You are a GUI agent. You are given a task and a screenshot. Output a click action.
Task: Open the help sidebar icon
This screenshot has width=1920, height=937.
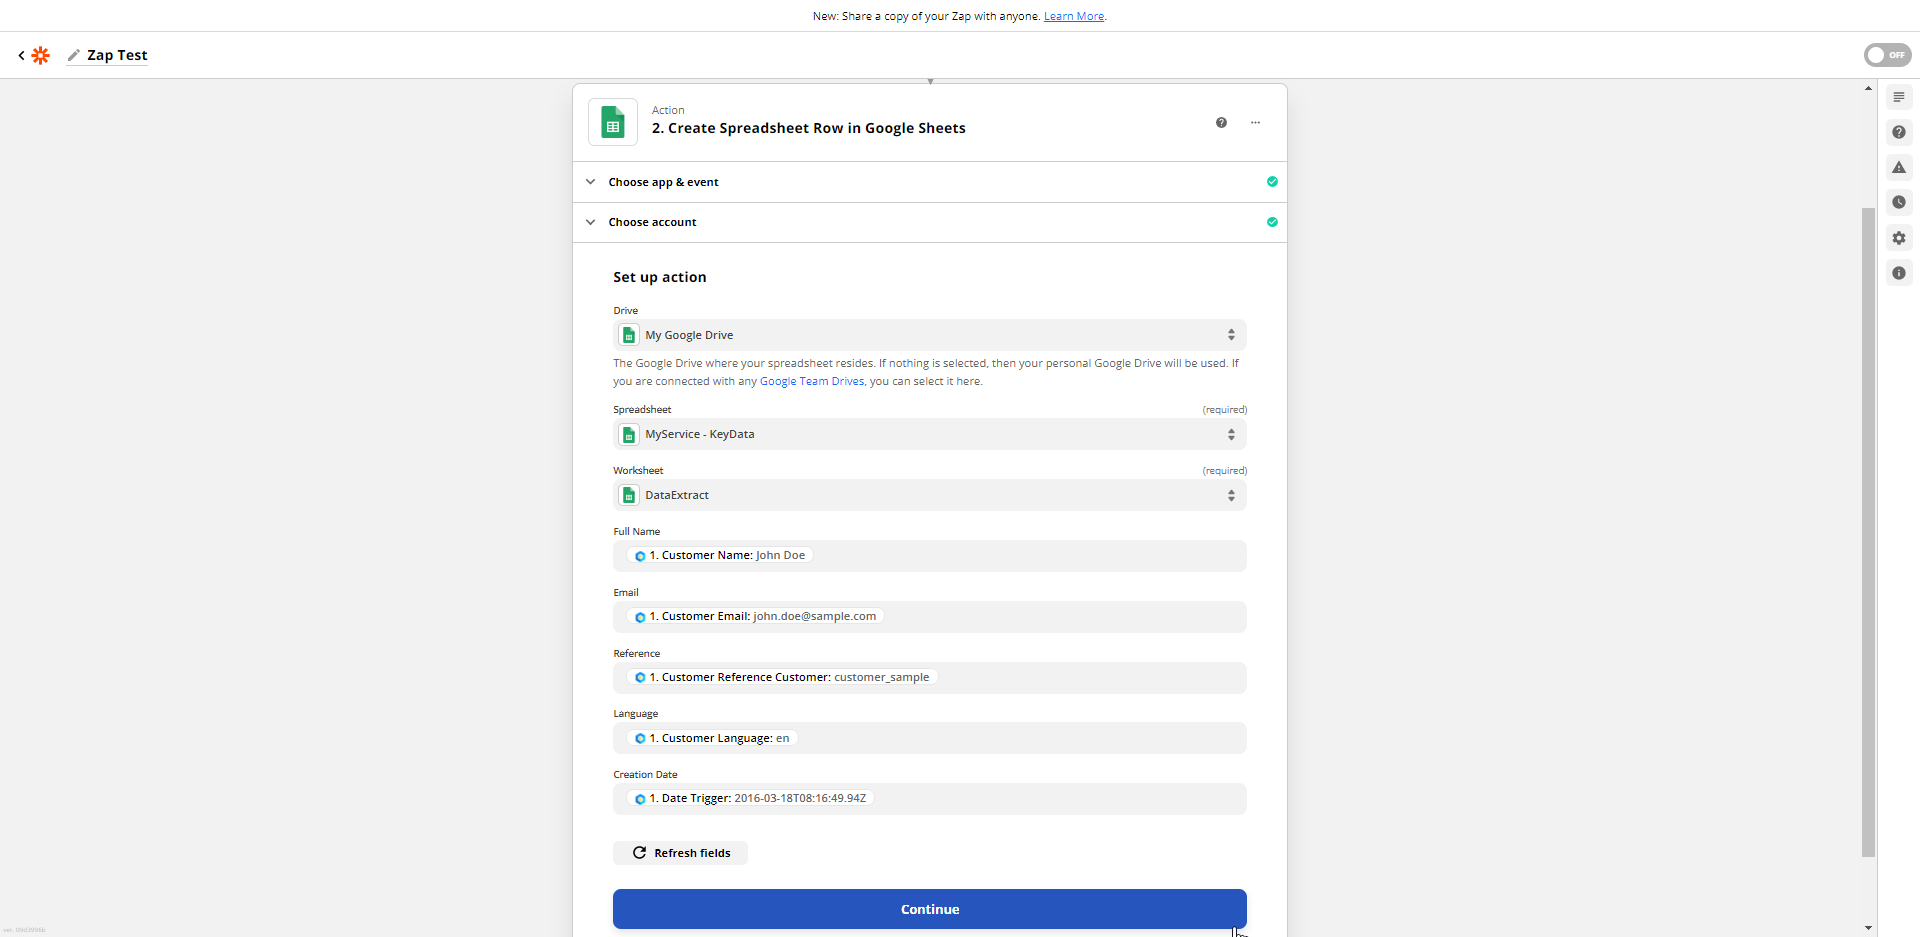pyautogui.click(x=1898, y=132)
